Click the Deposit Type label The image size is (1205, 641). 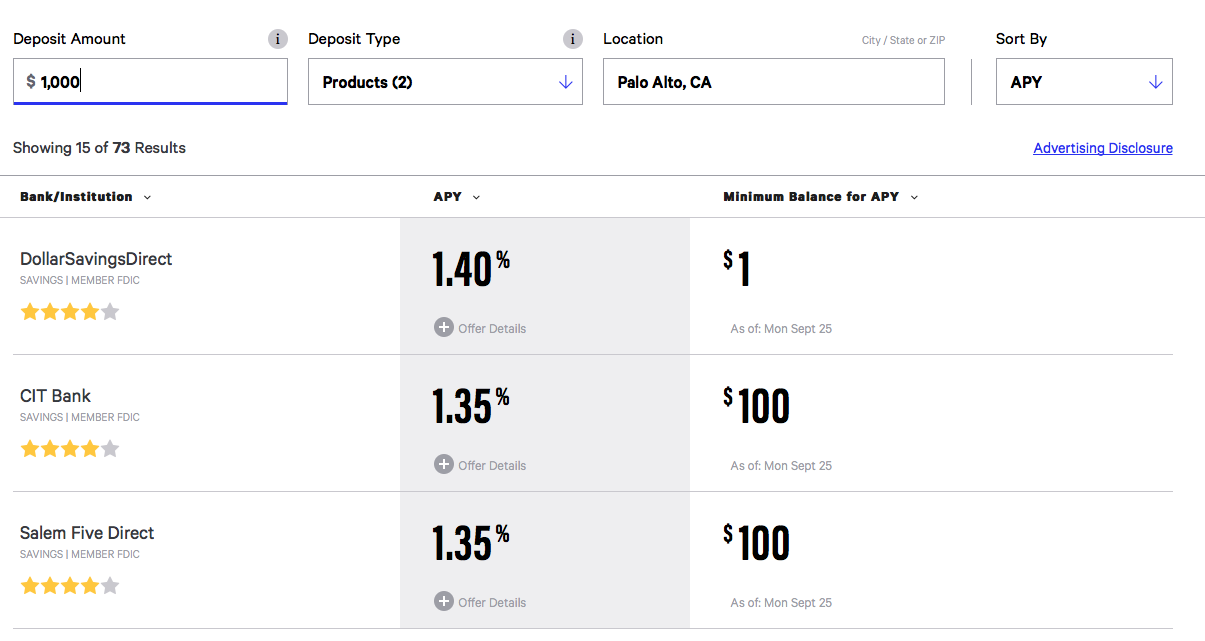point(354,39)
